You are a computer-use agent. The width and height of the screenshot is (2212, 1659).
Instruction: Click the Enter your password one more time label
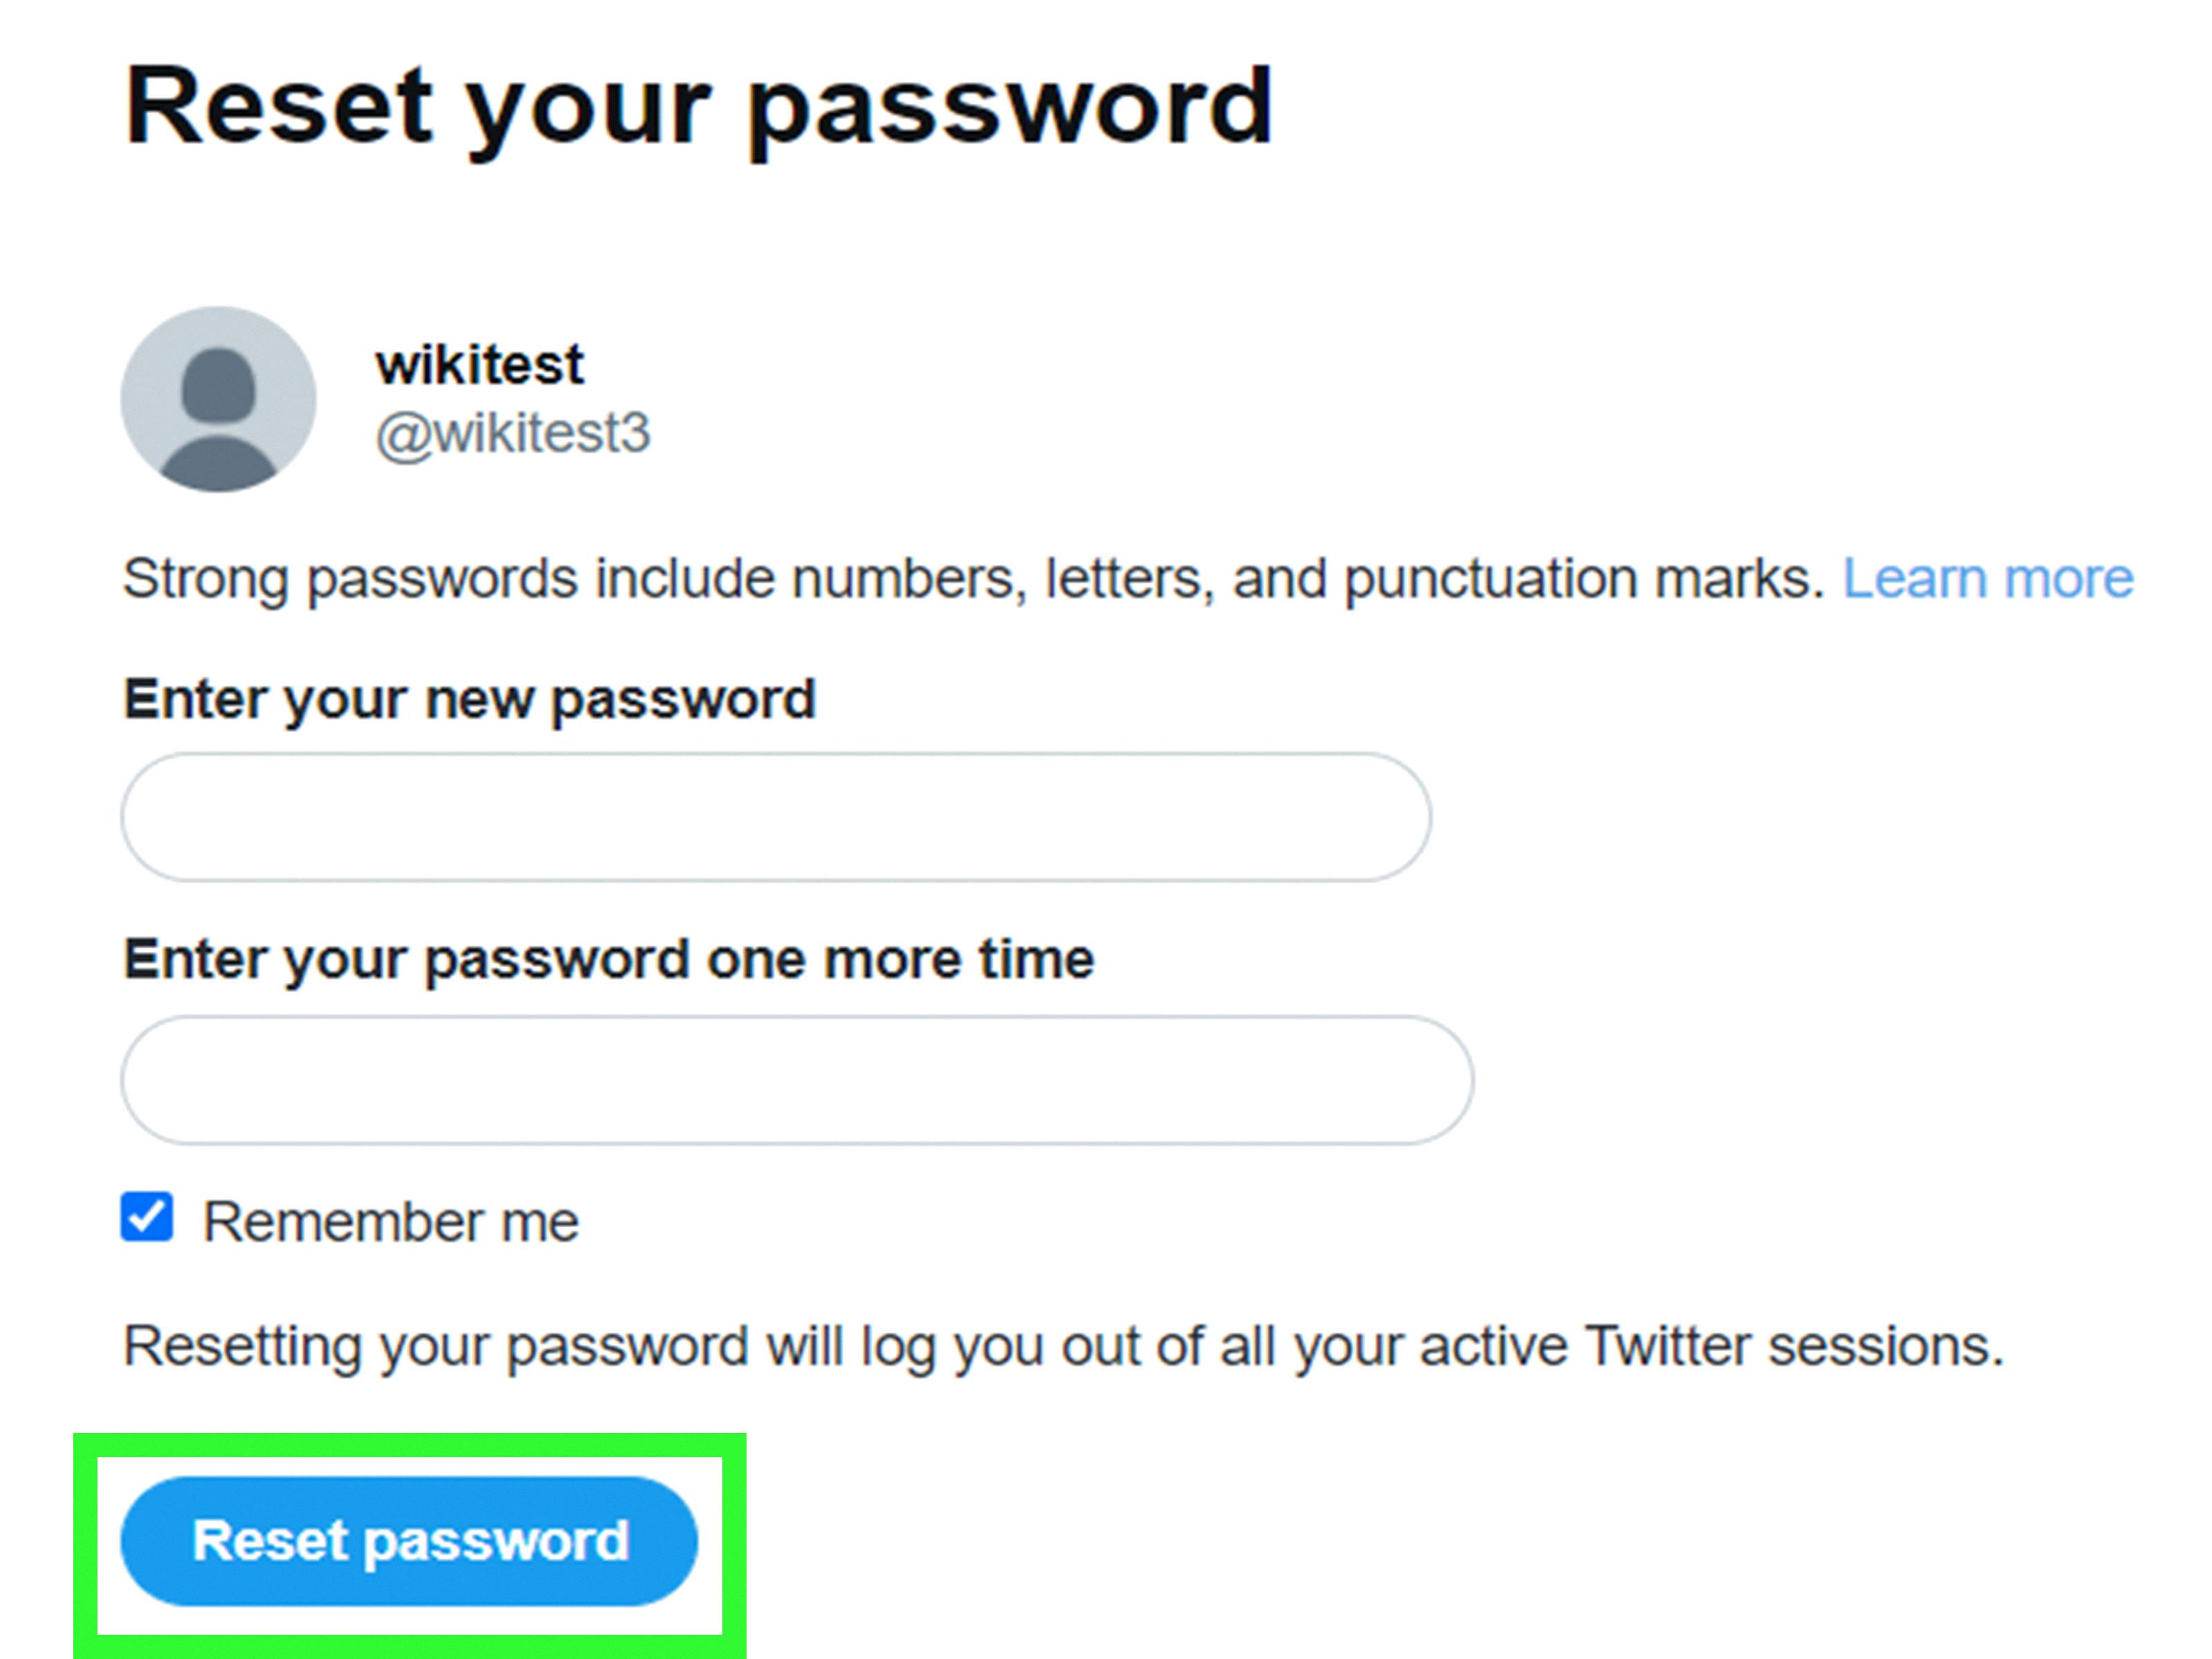tap(608, 959)
